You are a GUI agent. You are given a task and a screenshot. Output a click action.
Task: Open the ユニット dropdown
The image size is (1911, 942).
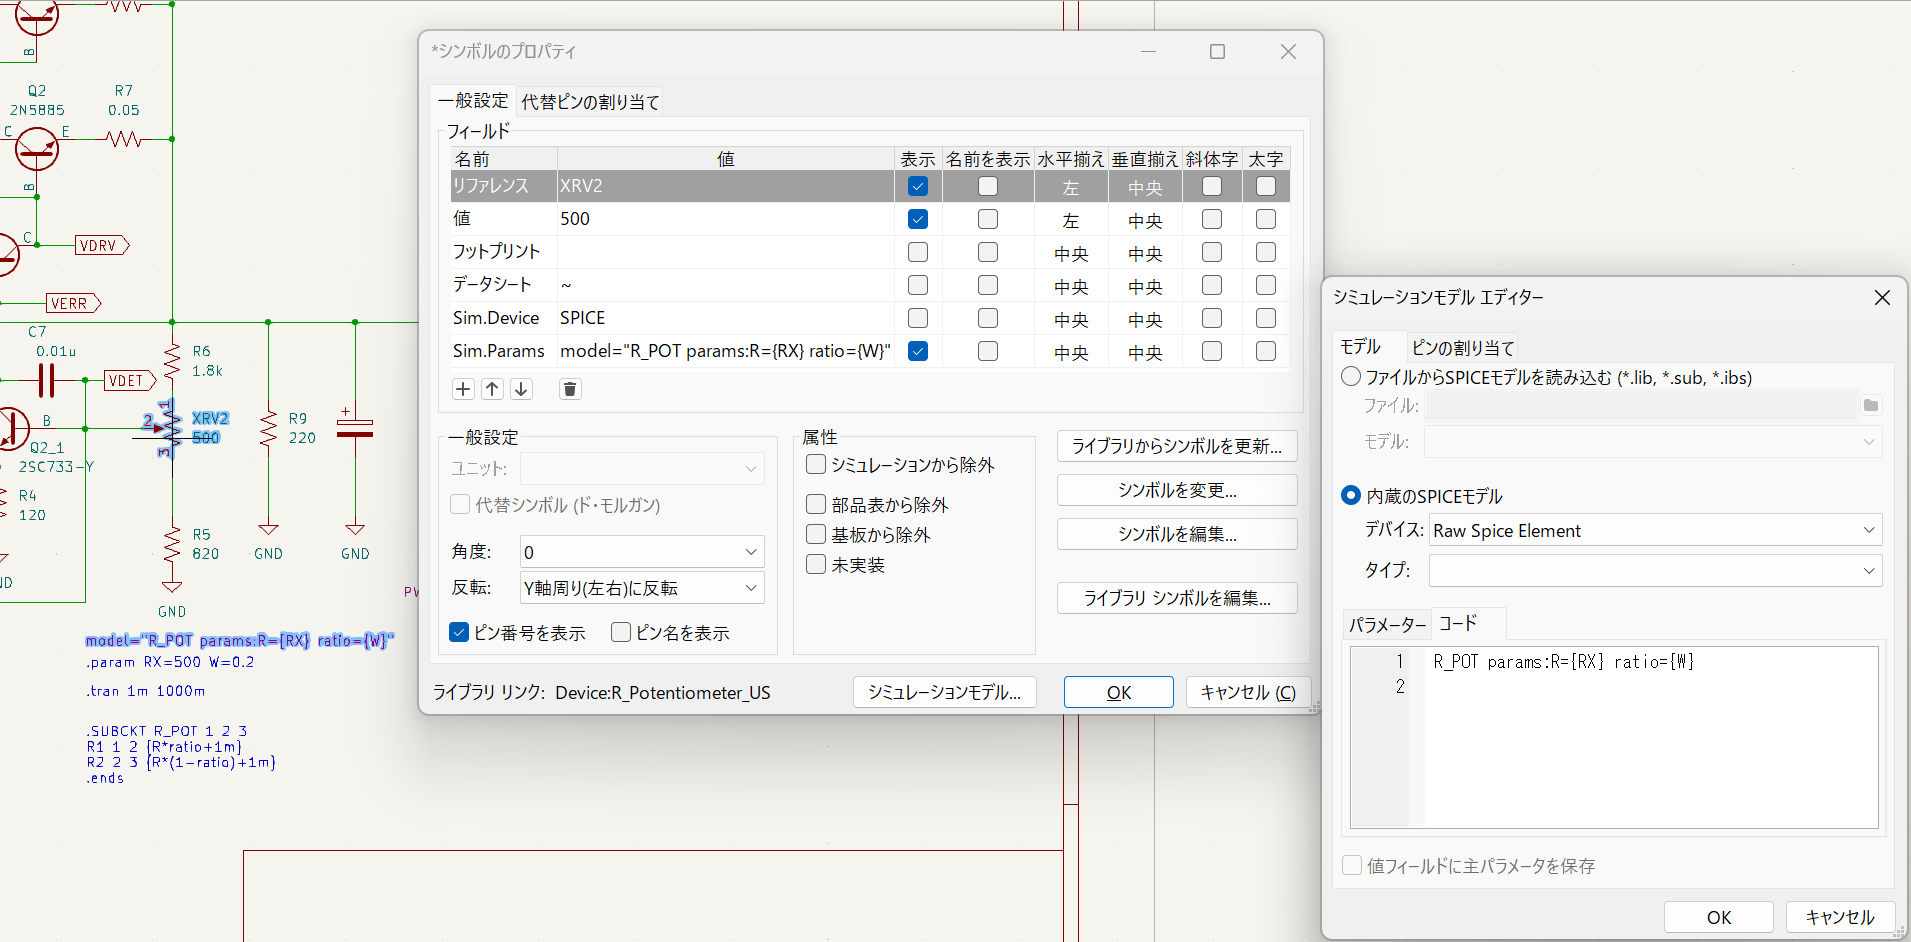pos(642,468)
